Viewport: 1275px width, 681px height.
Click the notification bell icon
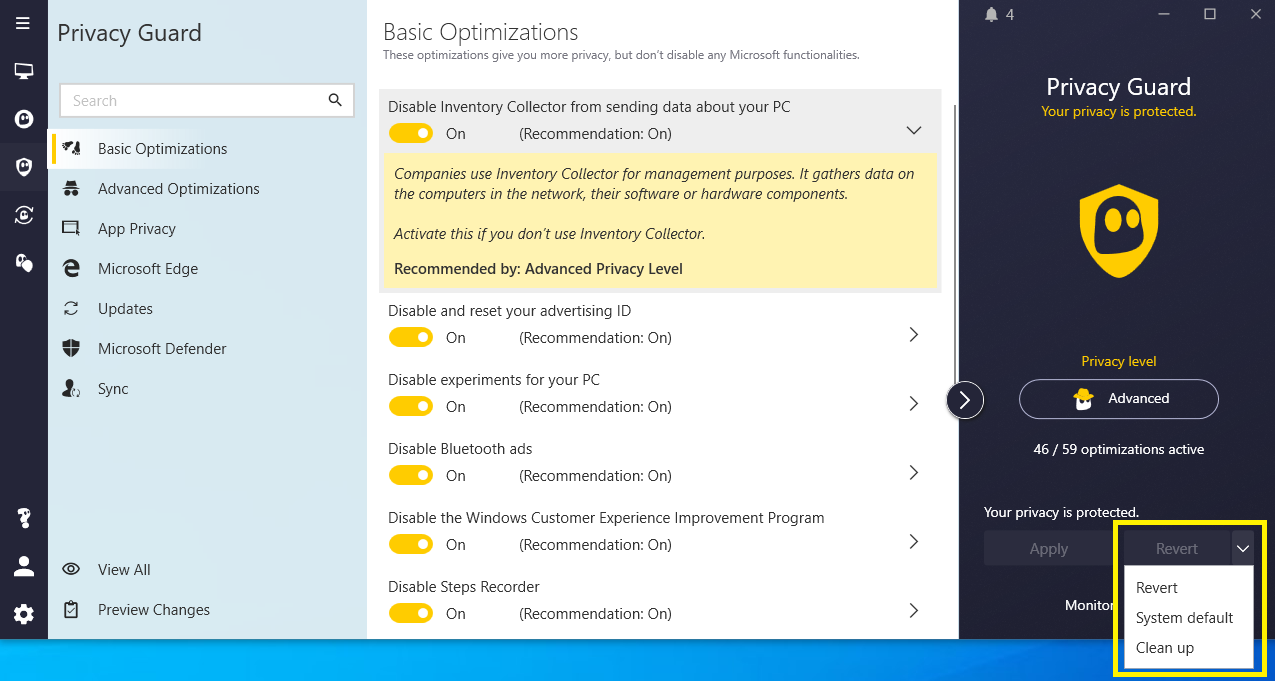click(991, 14)
